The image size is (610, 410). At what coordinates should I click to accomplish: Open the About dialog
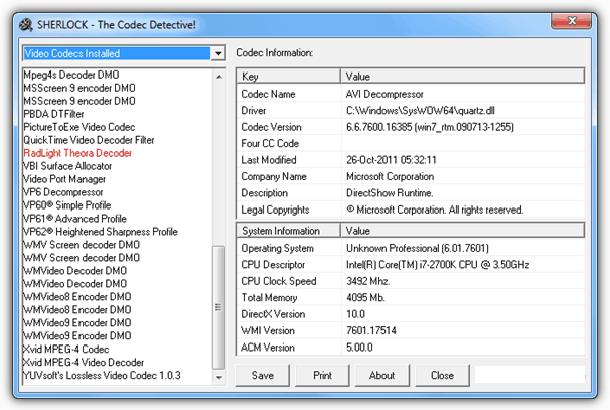click(x=382, y=375)
